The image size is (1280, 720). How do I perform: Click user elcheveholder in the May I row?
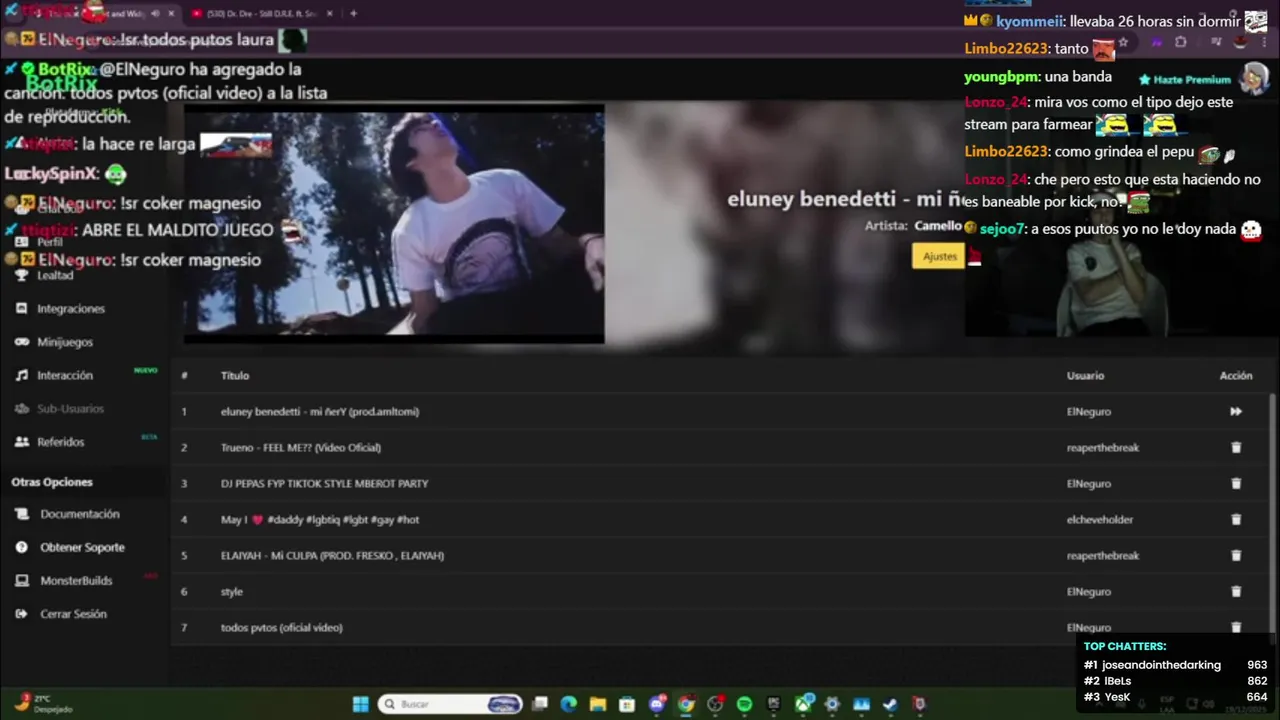coord(1100,519)
